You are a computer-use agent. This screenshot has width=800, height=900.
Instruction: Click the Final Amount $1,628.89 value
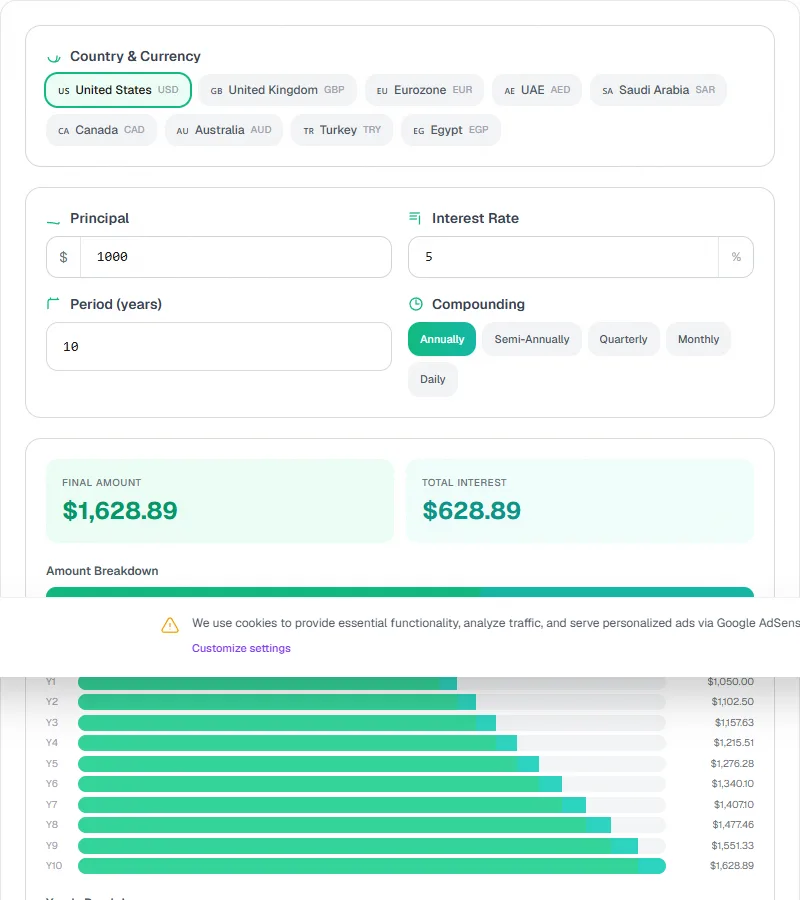(120, 511)
